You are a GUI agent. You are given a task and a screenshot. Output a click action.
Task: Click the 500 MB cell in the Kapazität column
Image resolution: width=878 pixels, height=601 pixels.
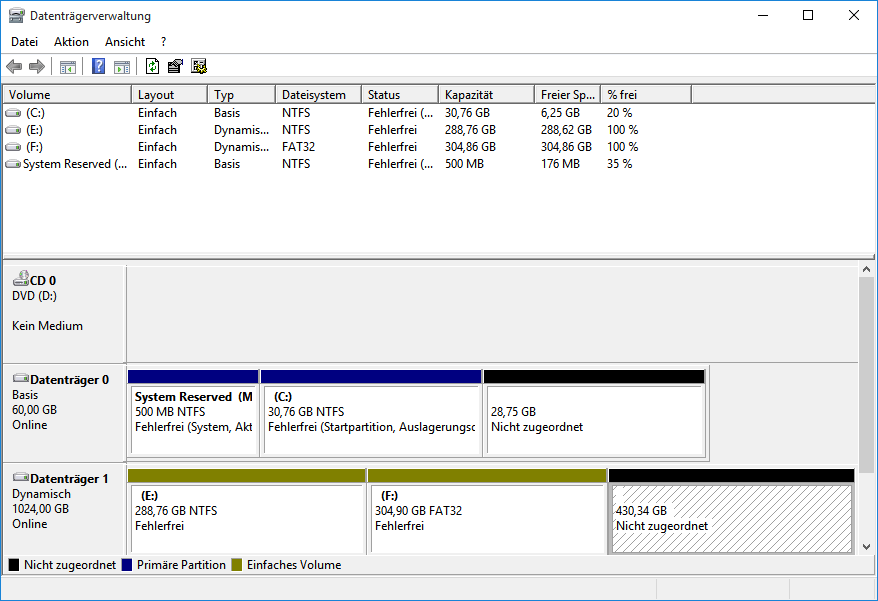(x=464, y=164)
